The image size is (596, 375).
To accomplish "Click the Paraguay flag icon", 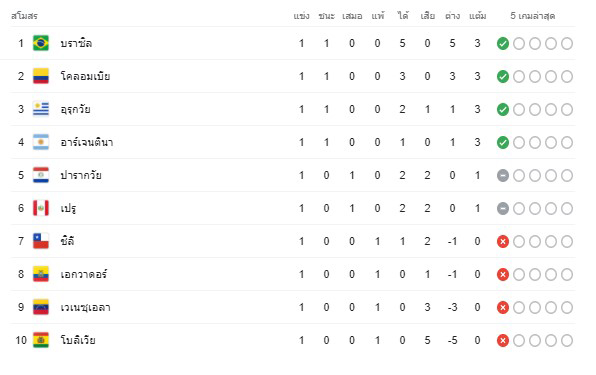I will coord(41,175).
